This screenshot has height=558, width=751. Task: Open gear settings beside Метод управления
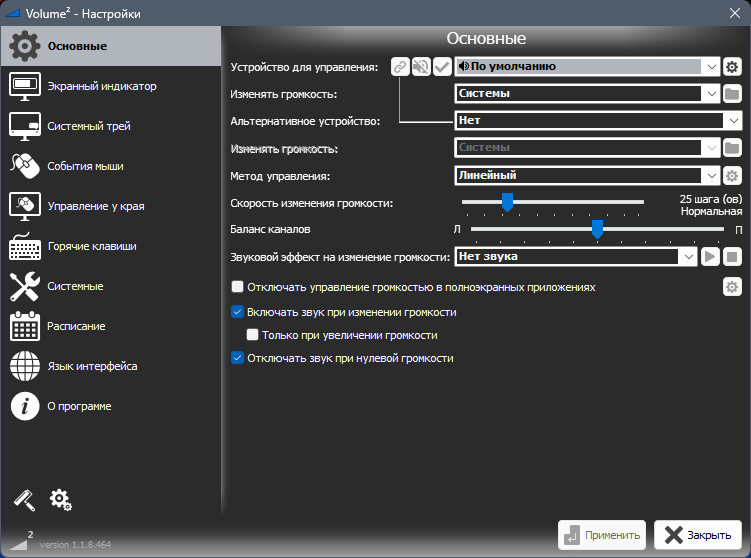coord(732,176)
